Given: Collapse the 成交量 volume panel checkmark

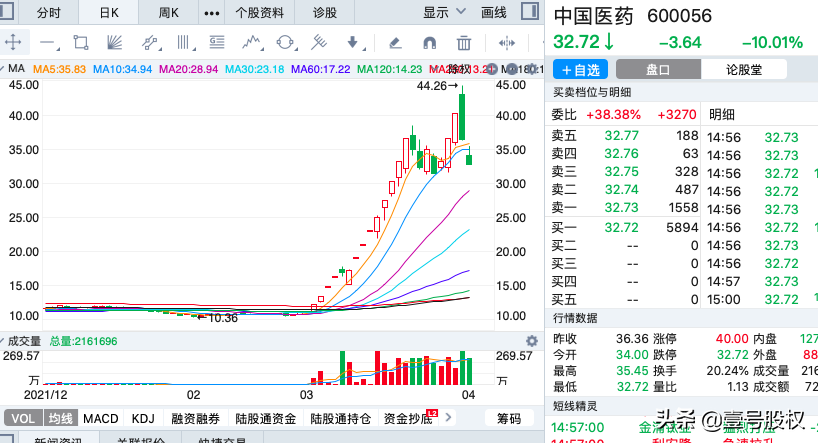Looking at the screenshot, I should pyautogui.click(x=2, y=341).
